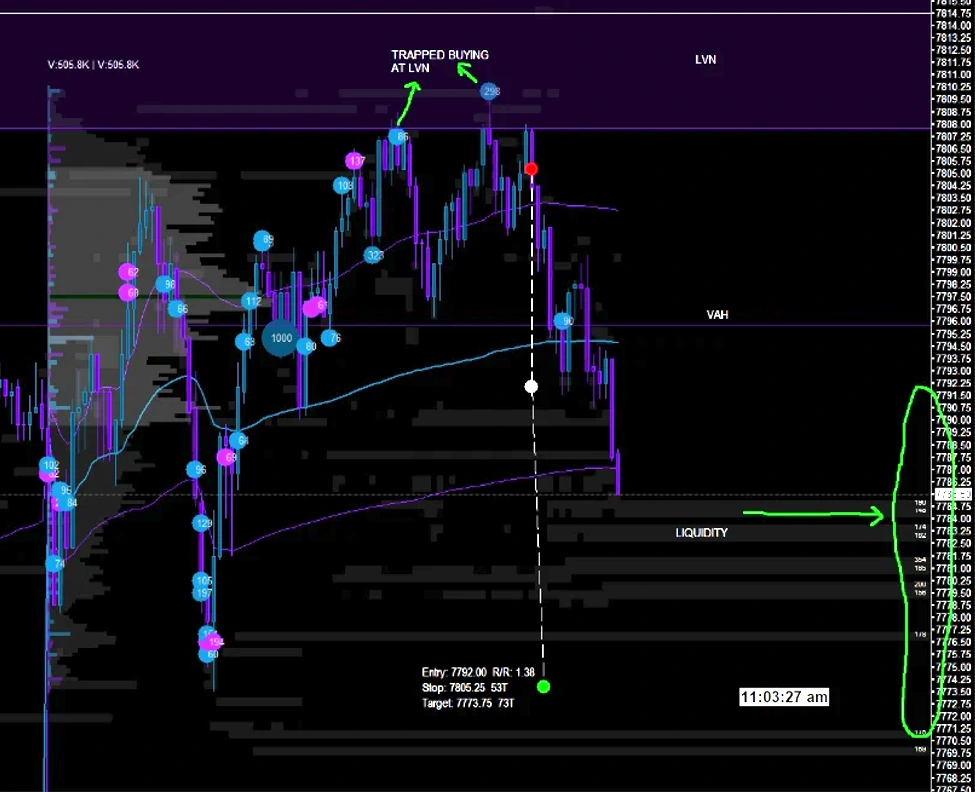975x792 pixels.
Task: Click the magenta 137 volume bubble
Action: coord(355,162)
